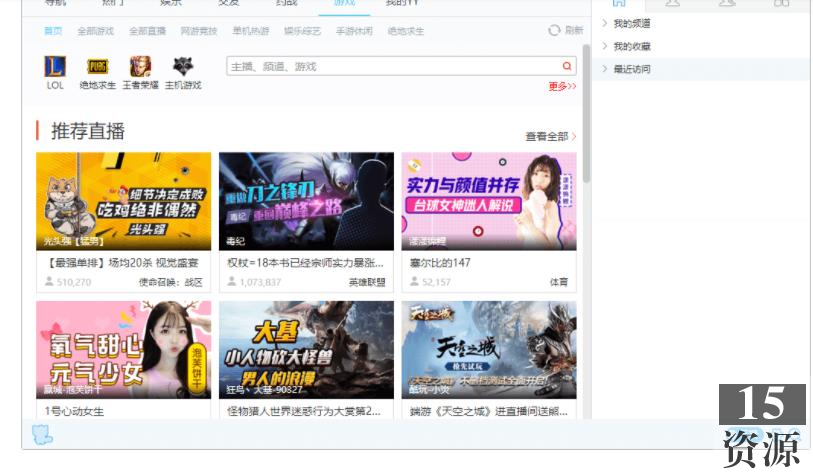
Task: Switch to the 娱乐综艺 sub-tab
Action: (302, 31)
